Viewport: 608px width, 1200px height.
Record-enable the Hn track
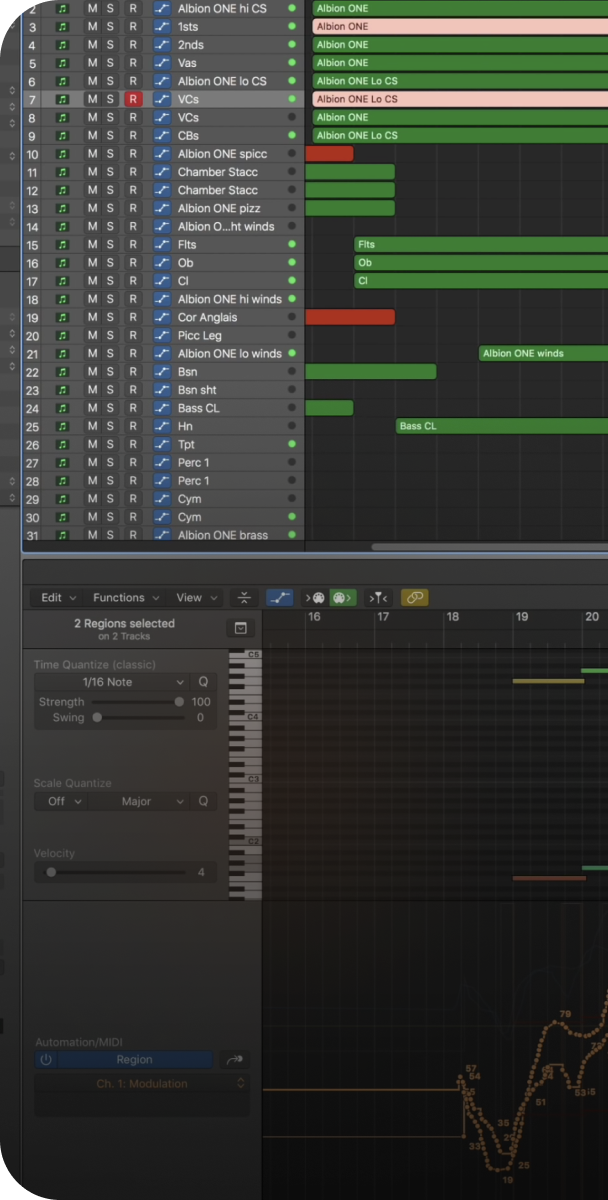click(133, 427)
